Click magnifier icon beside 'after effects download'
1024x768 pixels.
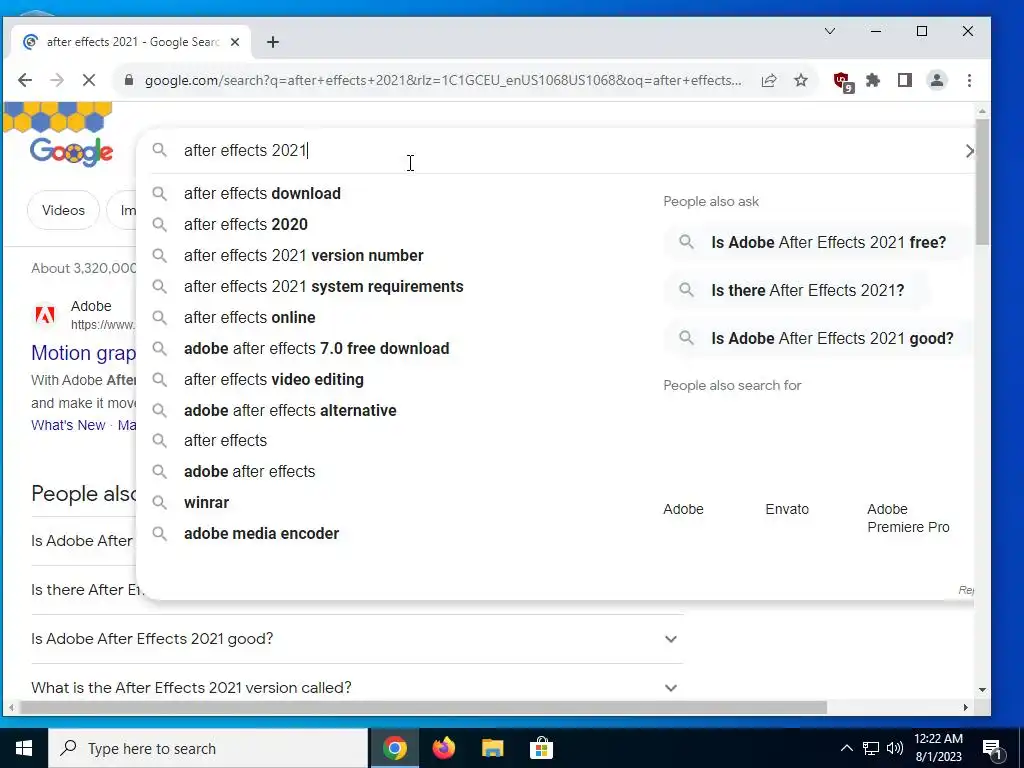point(159,193)
